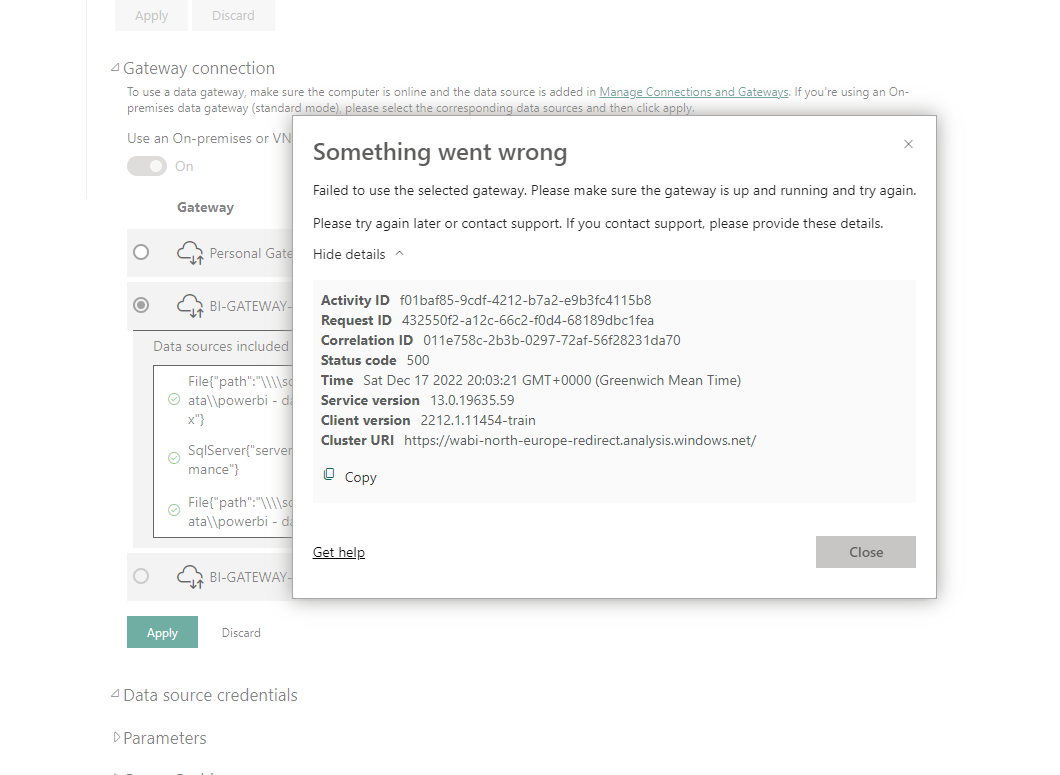Collapse the Data source credentials section
This screenshot has width=1060, height=775.
coord(116,694)
